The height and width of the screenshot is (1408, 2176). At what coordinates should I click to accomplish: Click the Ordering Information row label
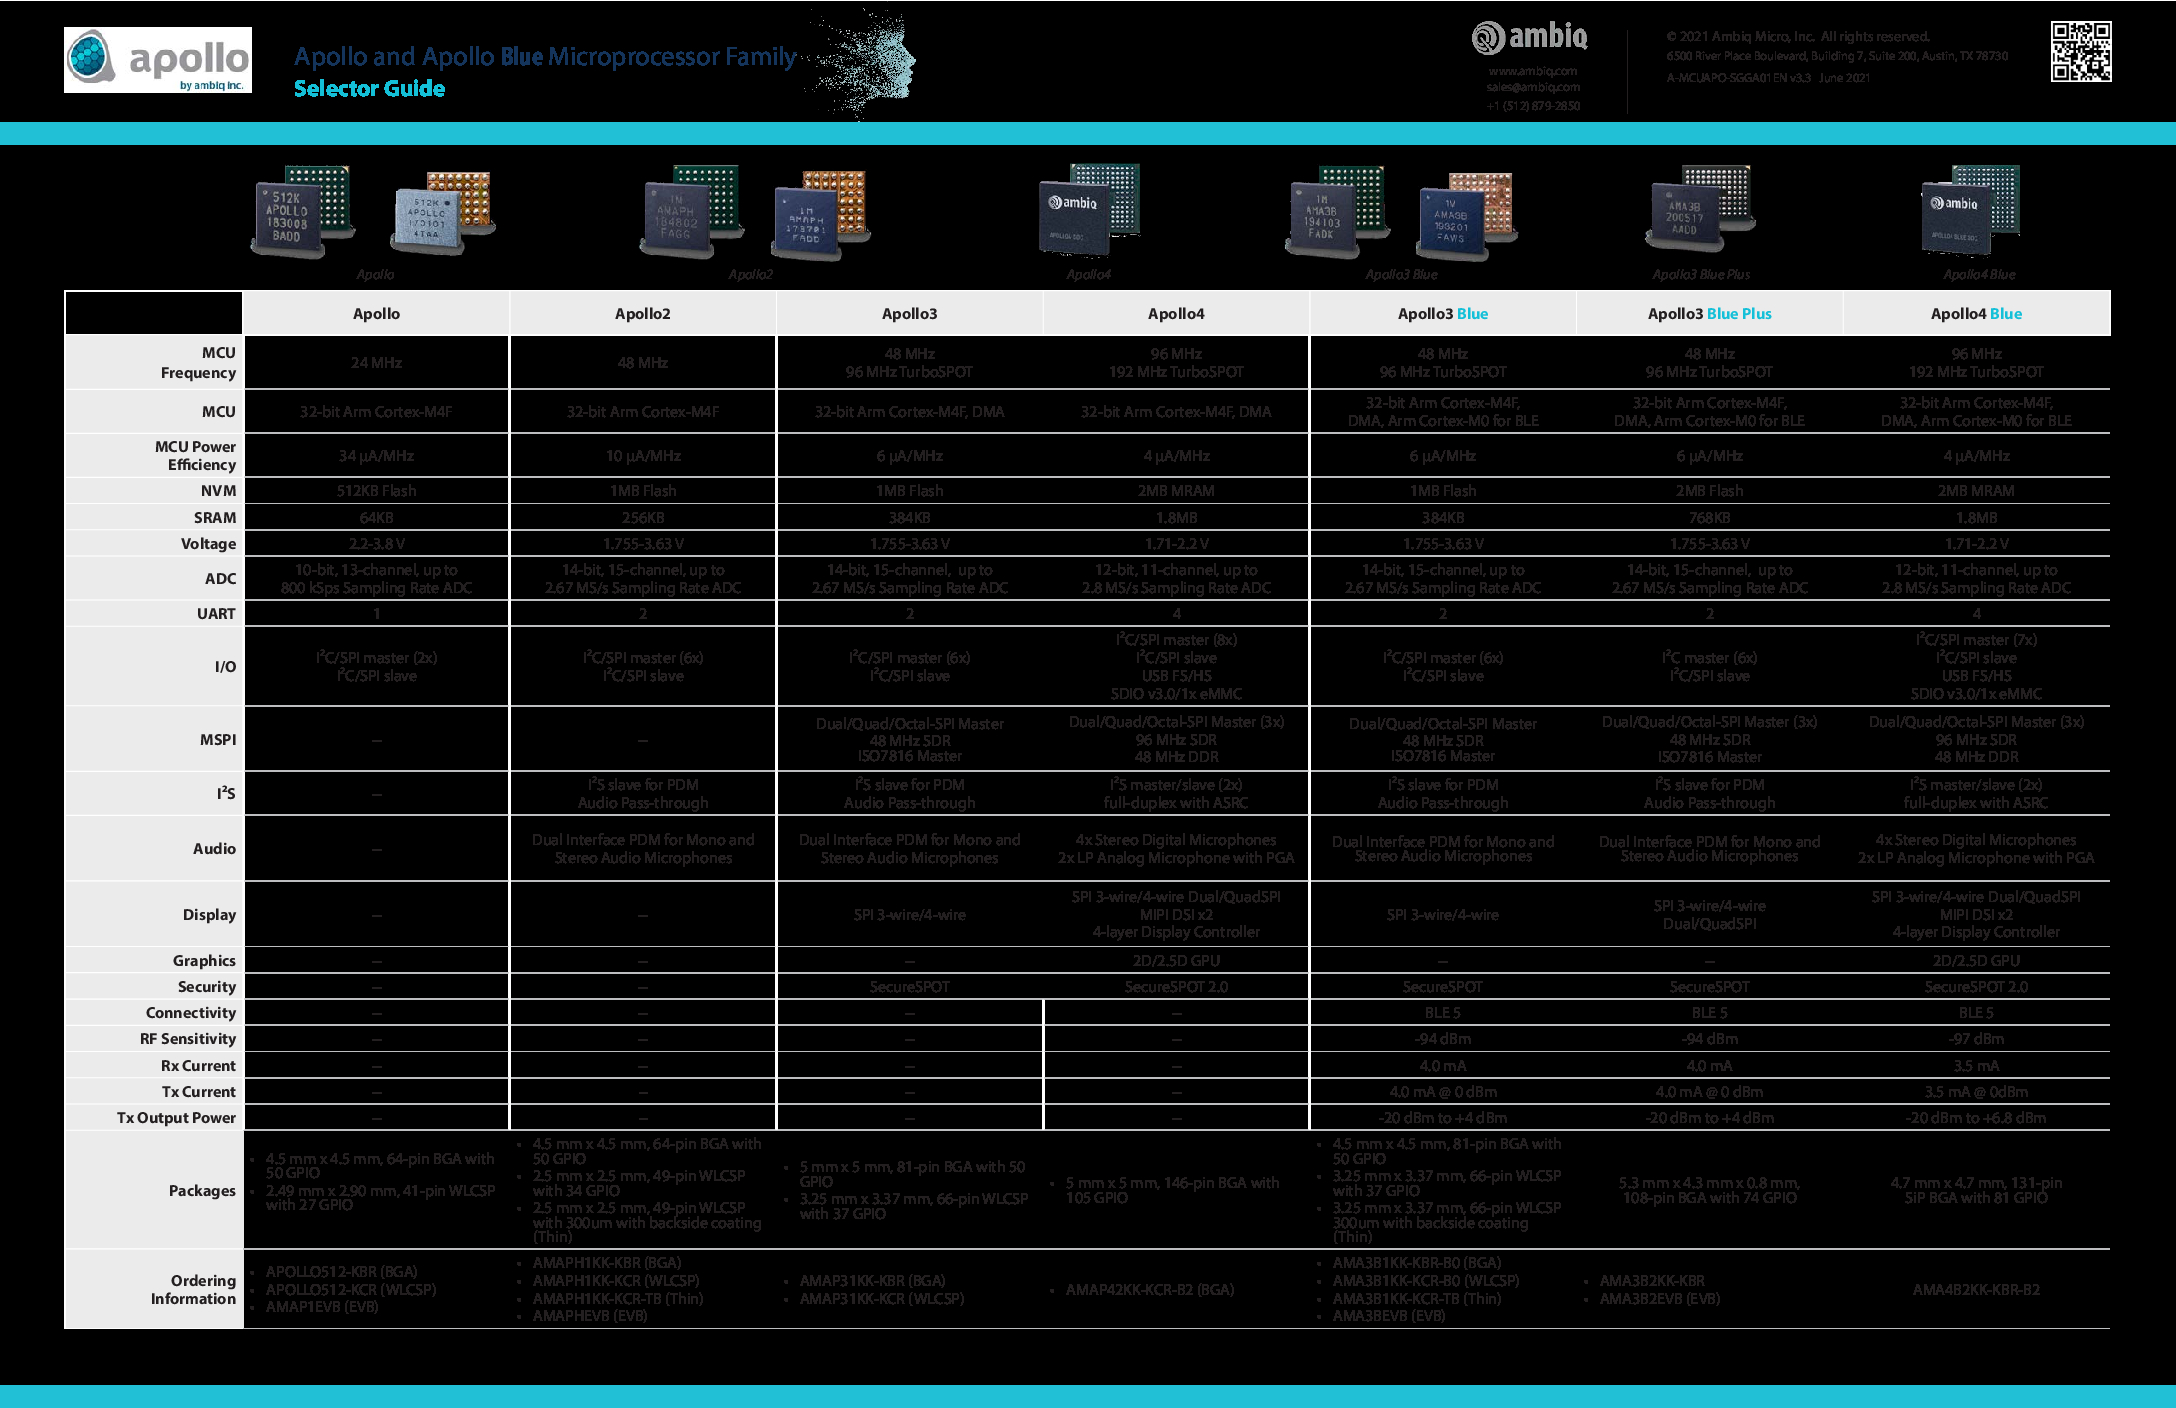pyautogui.click(x=193, y=1290)
